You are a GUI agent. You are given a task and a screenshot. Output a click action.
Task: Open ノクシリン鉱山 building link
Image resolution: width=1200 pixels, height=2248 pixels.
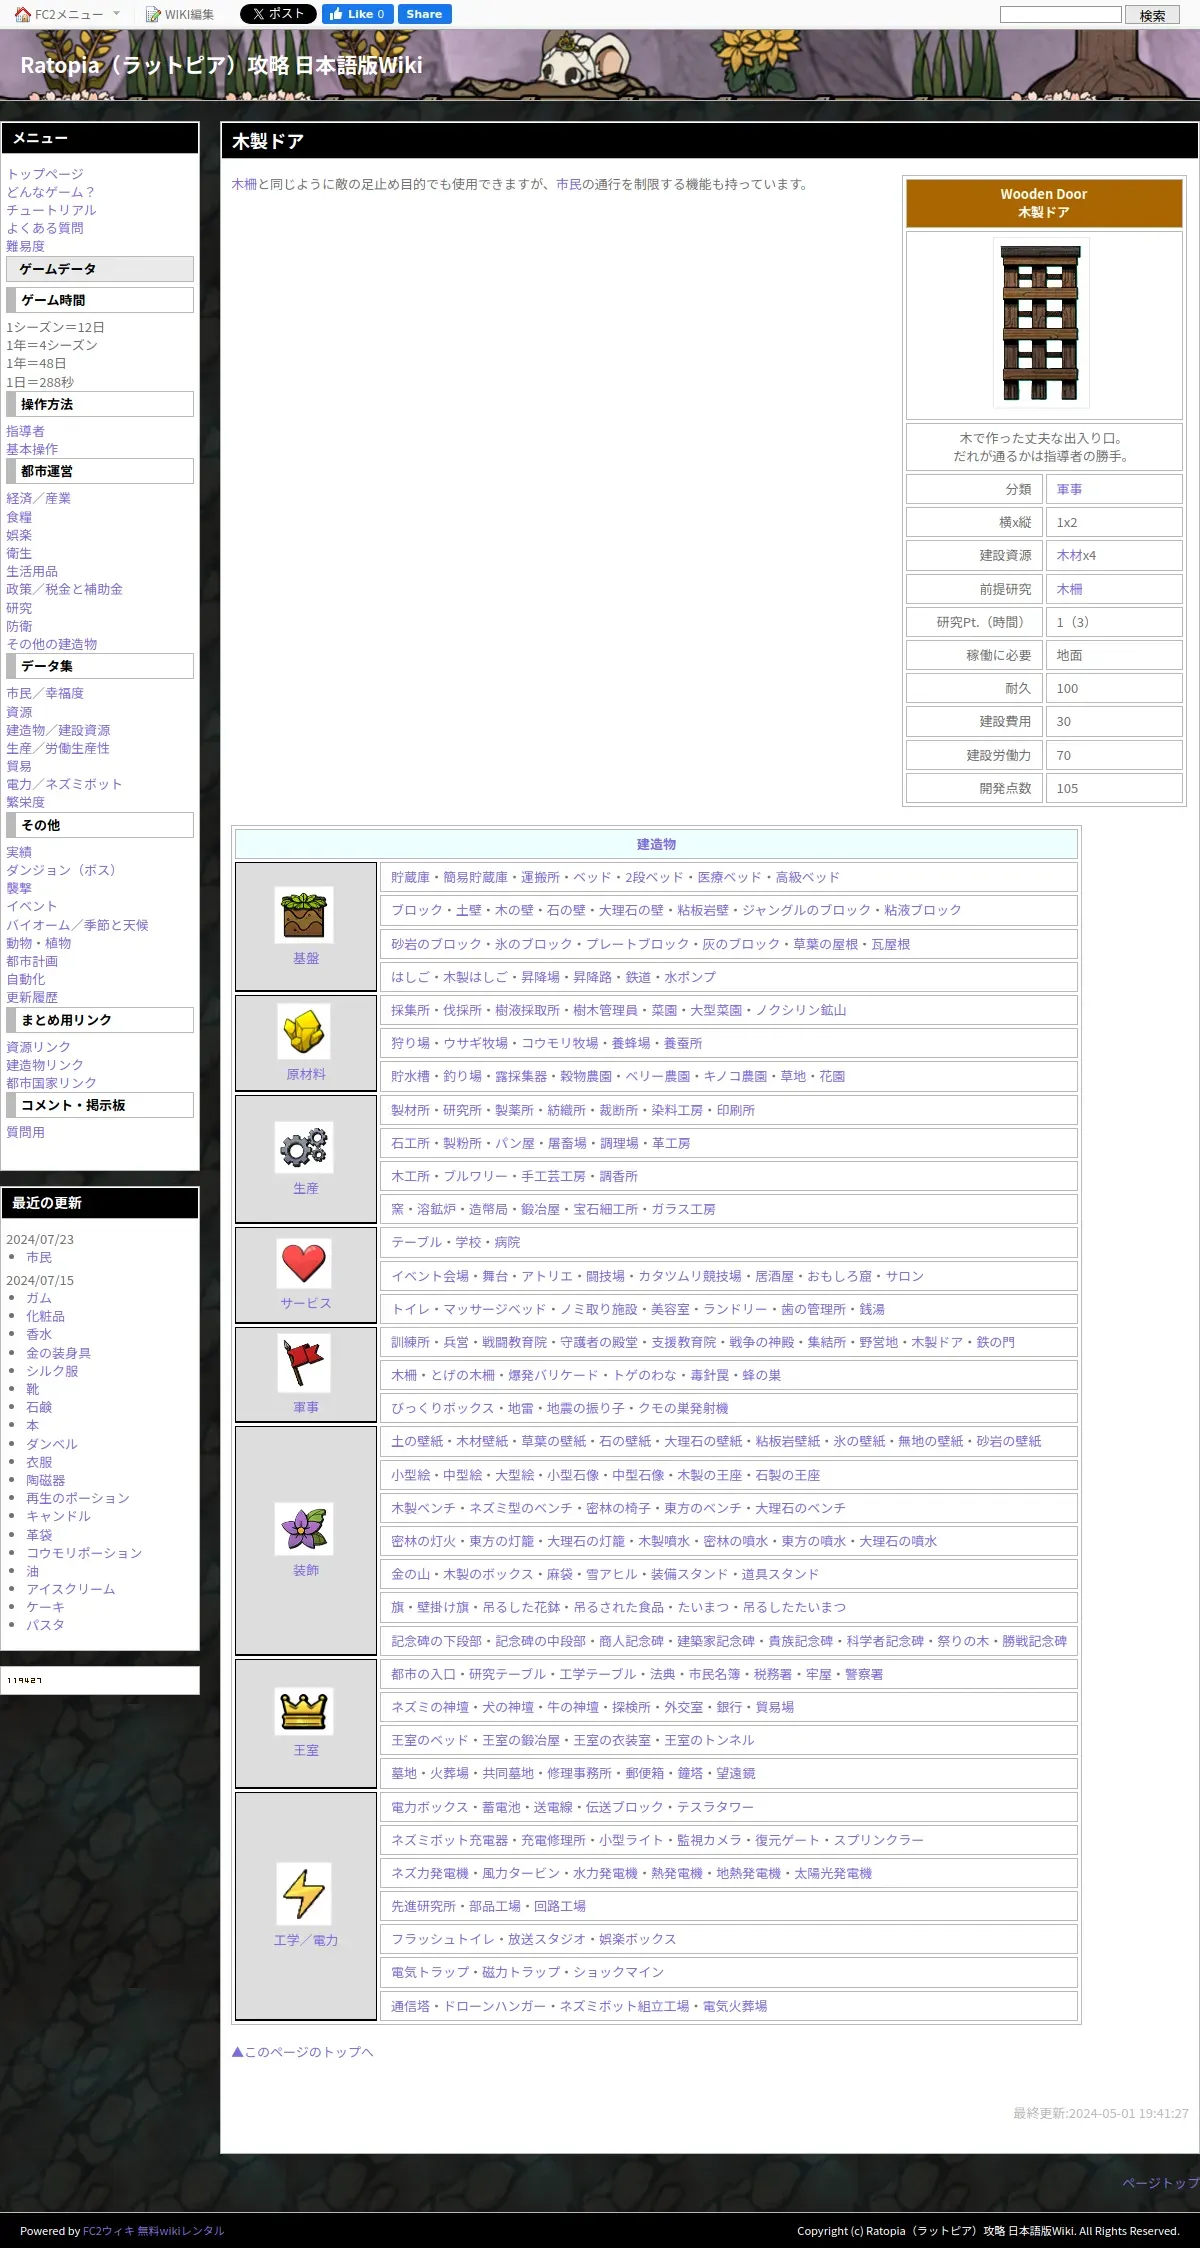pos(801,1010)
